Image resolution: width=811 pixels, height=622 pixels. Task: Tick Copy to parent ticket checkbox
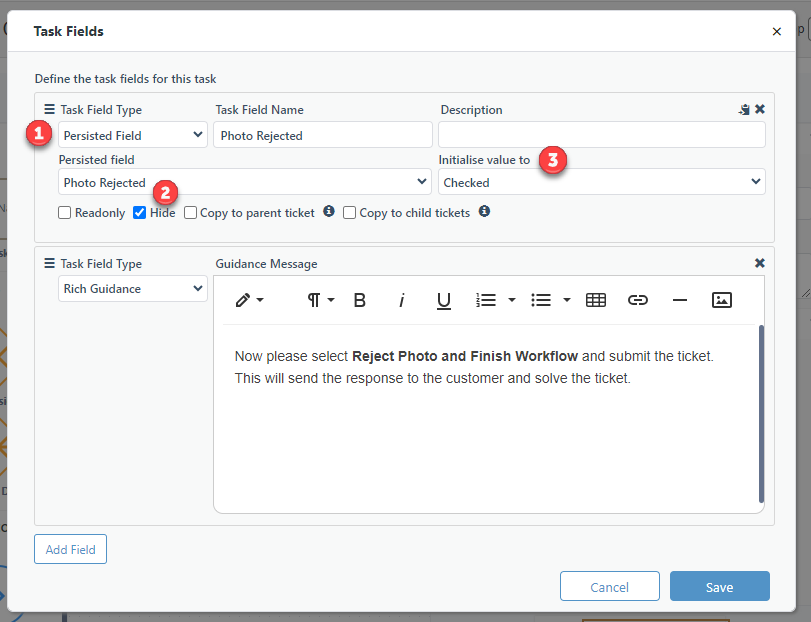click(x=190, y=213)
